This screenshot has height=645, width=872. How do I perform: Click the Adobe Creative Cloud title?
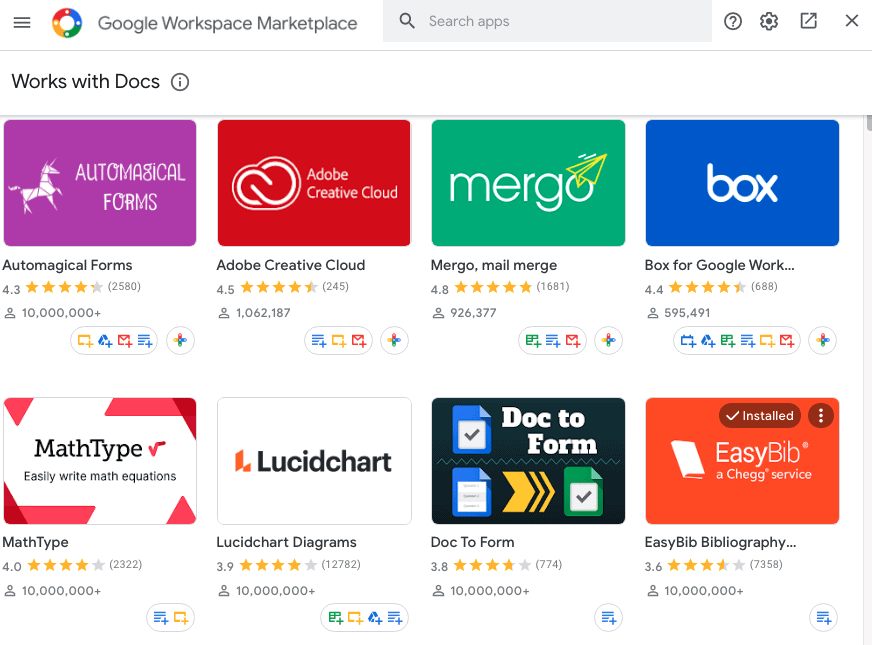click(291, 265)
